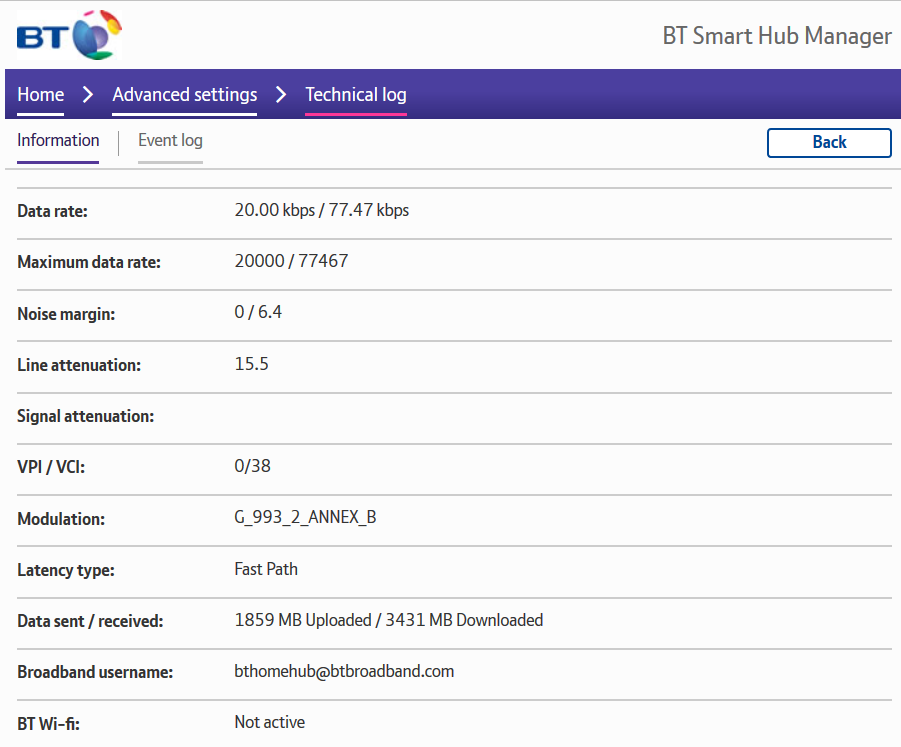901x747 pixels.
Task: Click VPI / VCI label
Action: click(x=51, y=467)
